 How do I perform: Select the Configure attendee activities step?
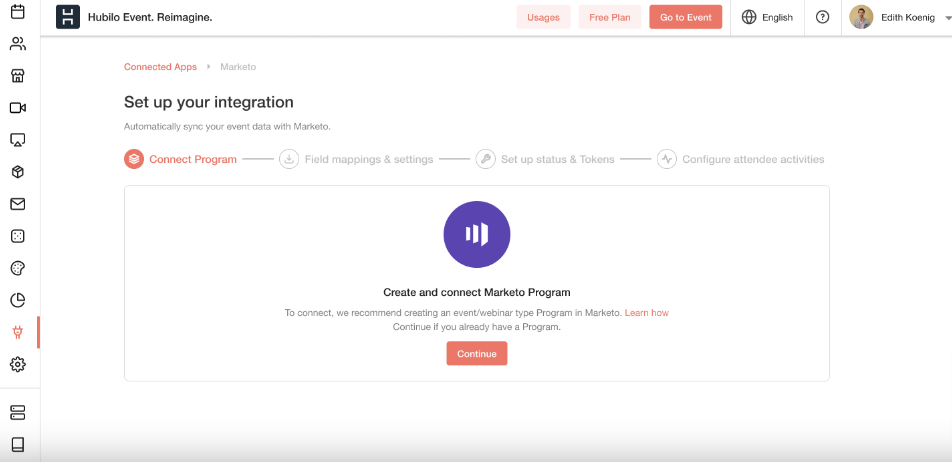(x=741, y=159)
